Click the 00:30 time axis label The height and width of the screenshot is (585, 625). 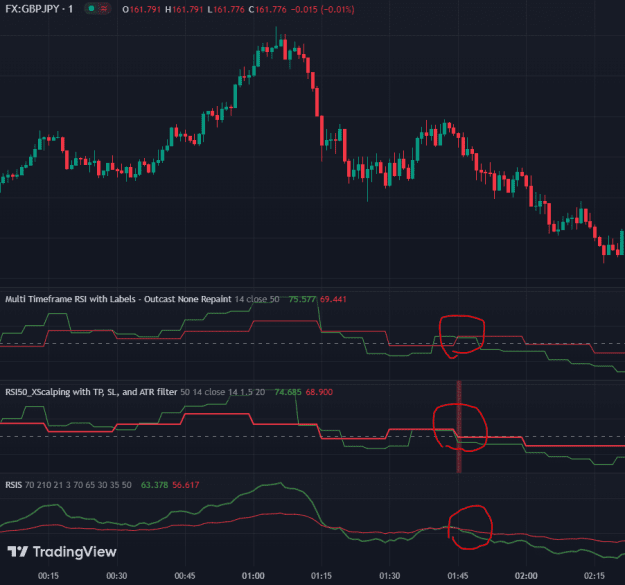click(116, 575)
